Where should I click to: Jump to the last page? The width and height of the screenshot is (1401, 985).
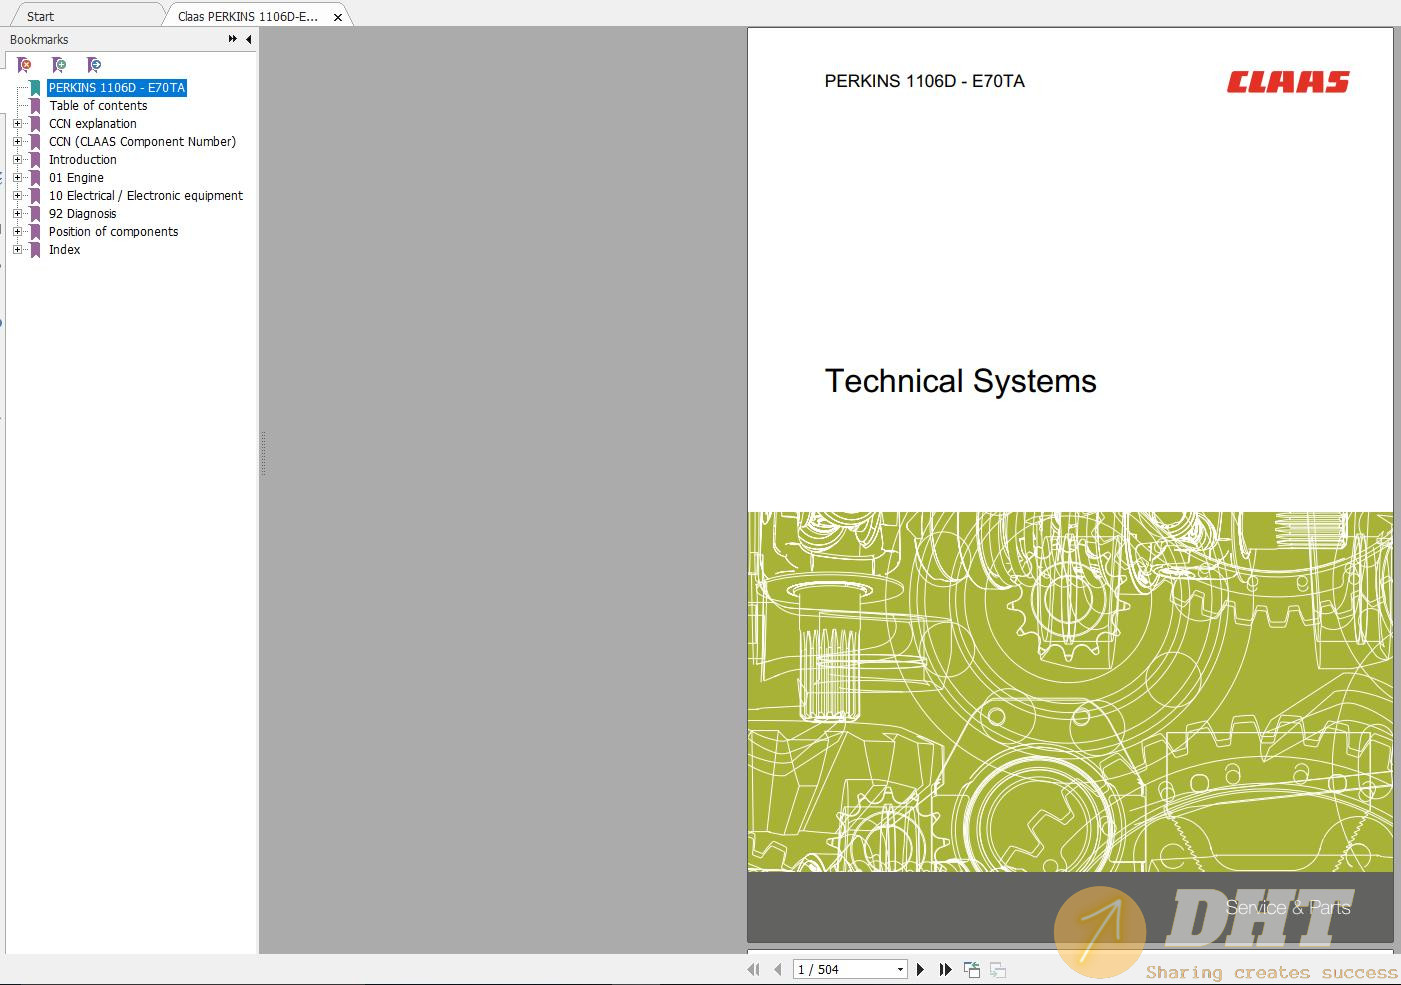pyautogui.click(x=945, y=969)
